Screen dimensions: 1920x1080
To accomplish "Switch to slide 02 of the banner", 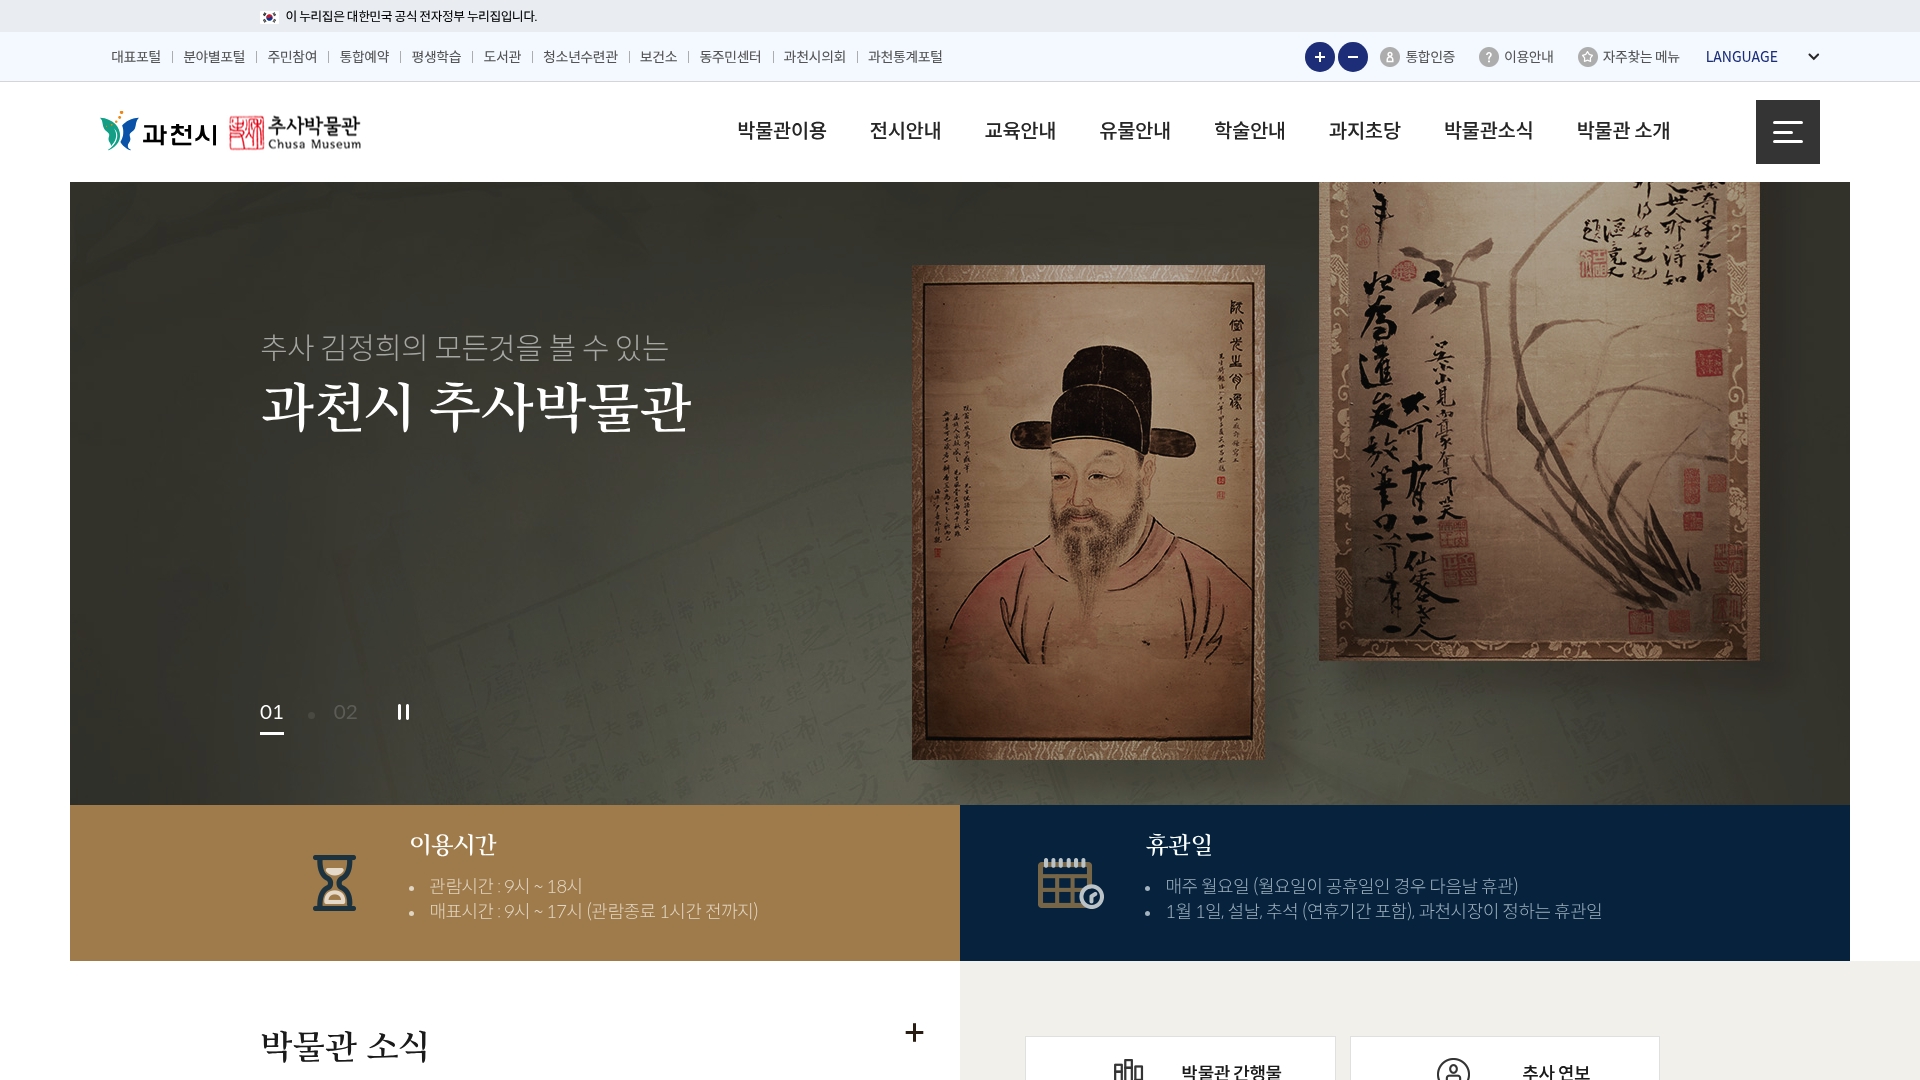I will click(x=345, y=712).
